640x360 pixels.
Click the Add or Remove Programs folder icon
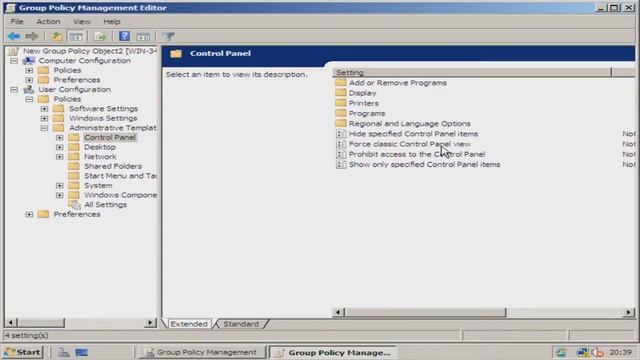tap(340, 82)
